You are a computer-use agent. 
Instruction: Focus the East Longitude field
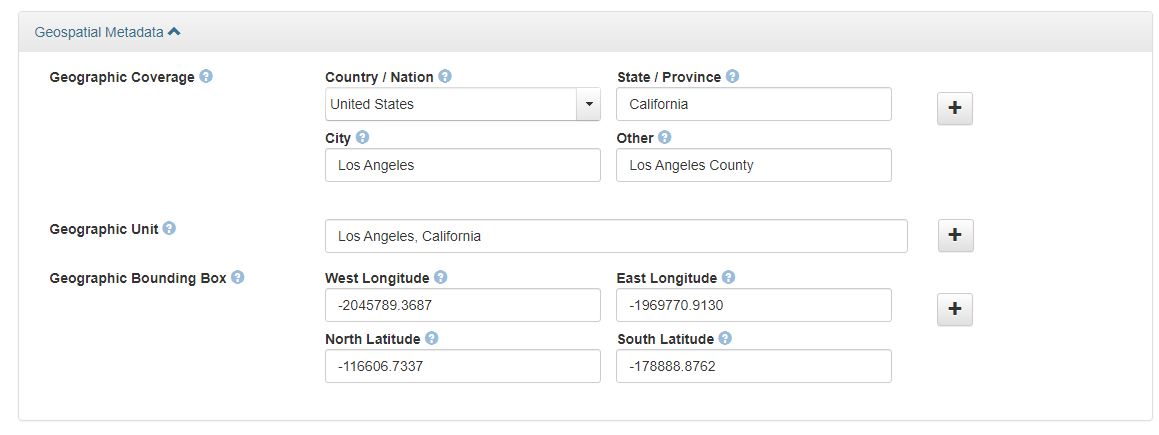click(754, 305)
